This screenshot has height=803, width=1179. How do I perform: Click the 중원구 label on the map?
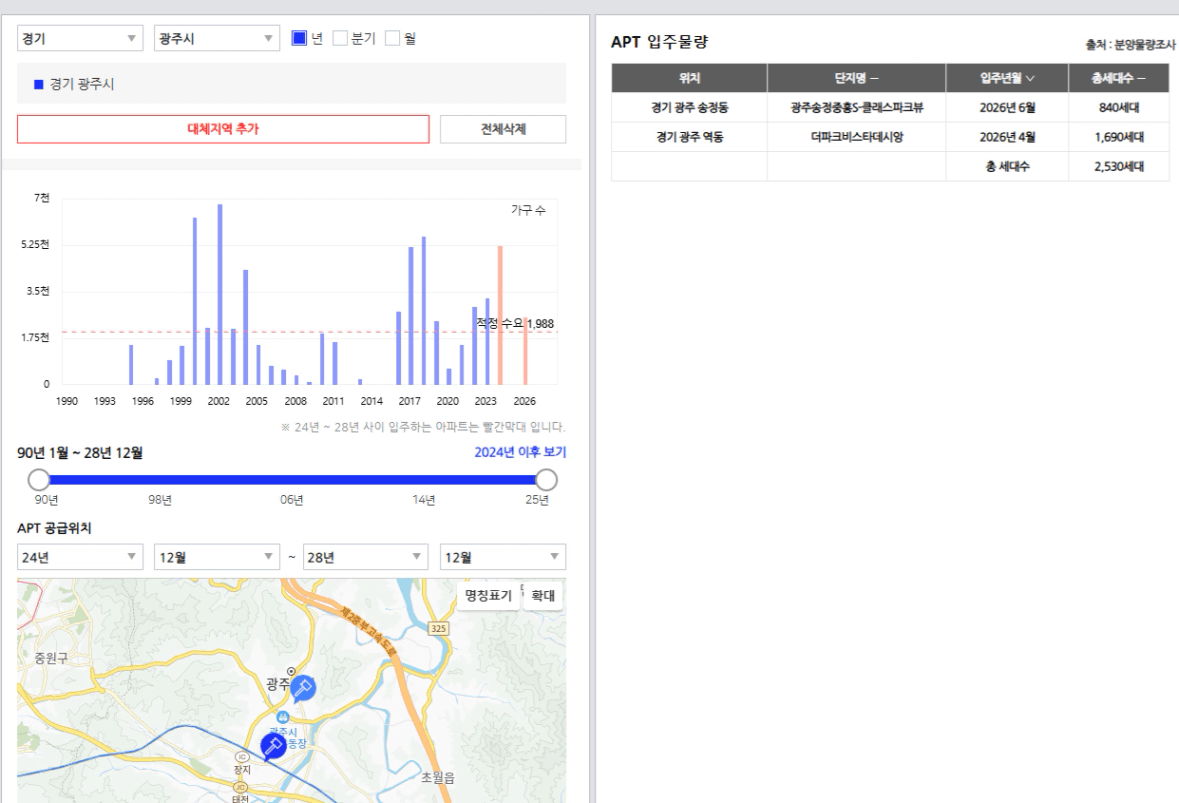pyautogui.click(x=51, y=658)
